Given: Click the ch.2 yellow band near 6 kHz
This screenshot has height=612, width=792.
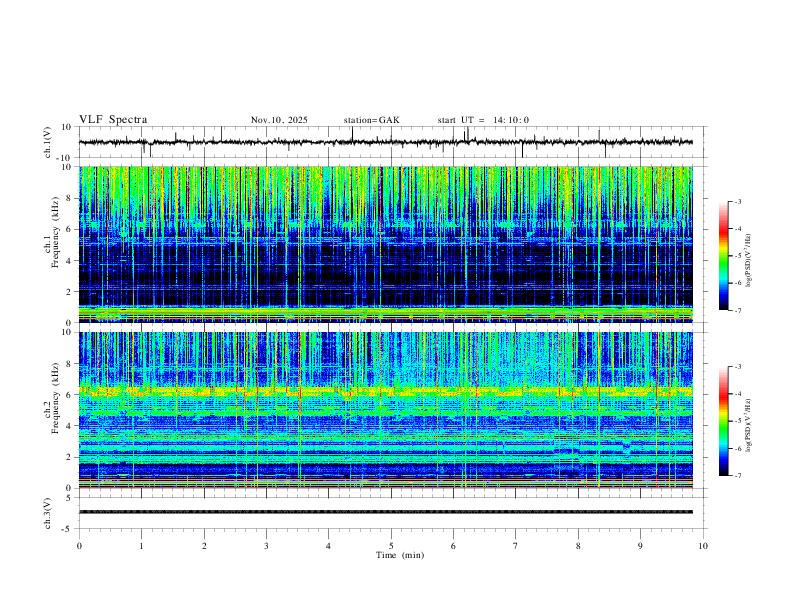Looking at the screenshot, I should 386,391.
